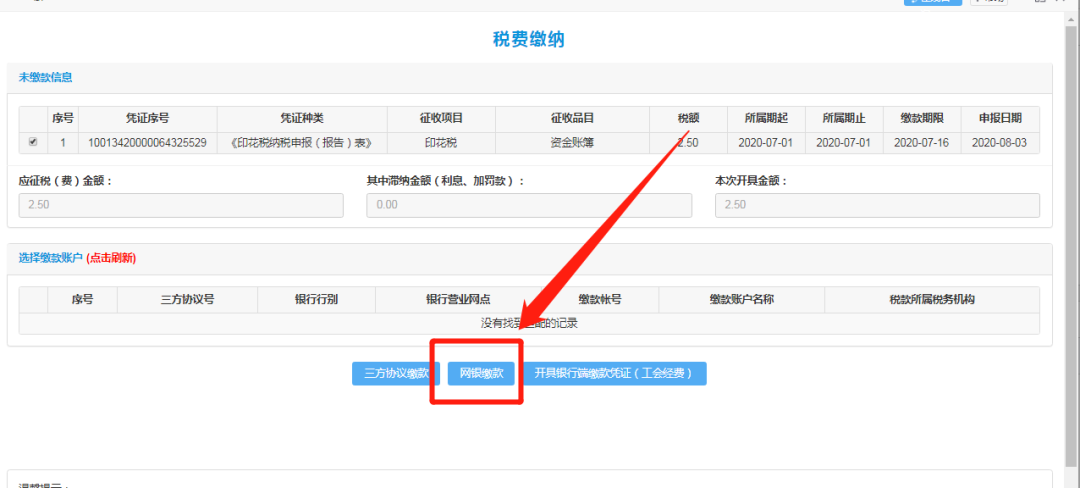Click the vertical scrollbar on the right edge

tap(1072, 248)
